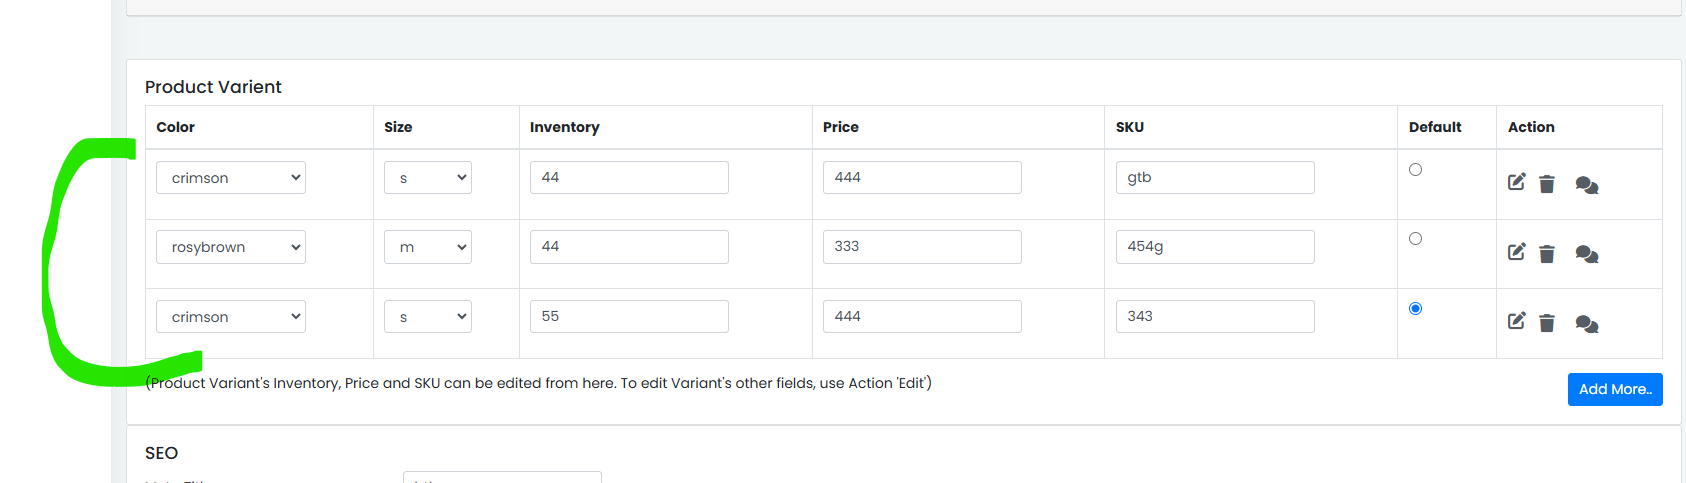Open size dropdown showing m
The height and width of the screenshot is (483, 1686).
(x=428, y=247)
